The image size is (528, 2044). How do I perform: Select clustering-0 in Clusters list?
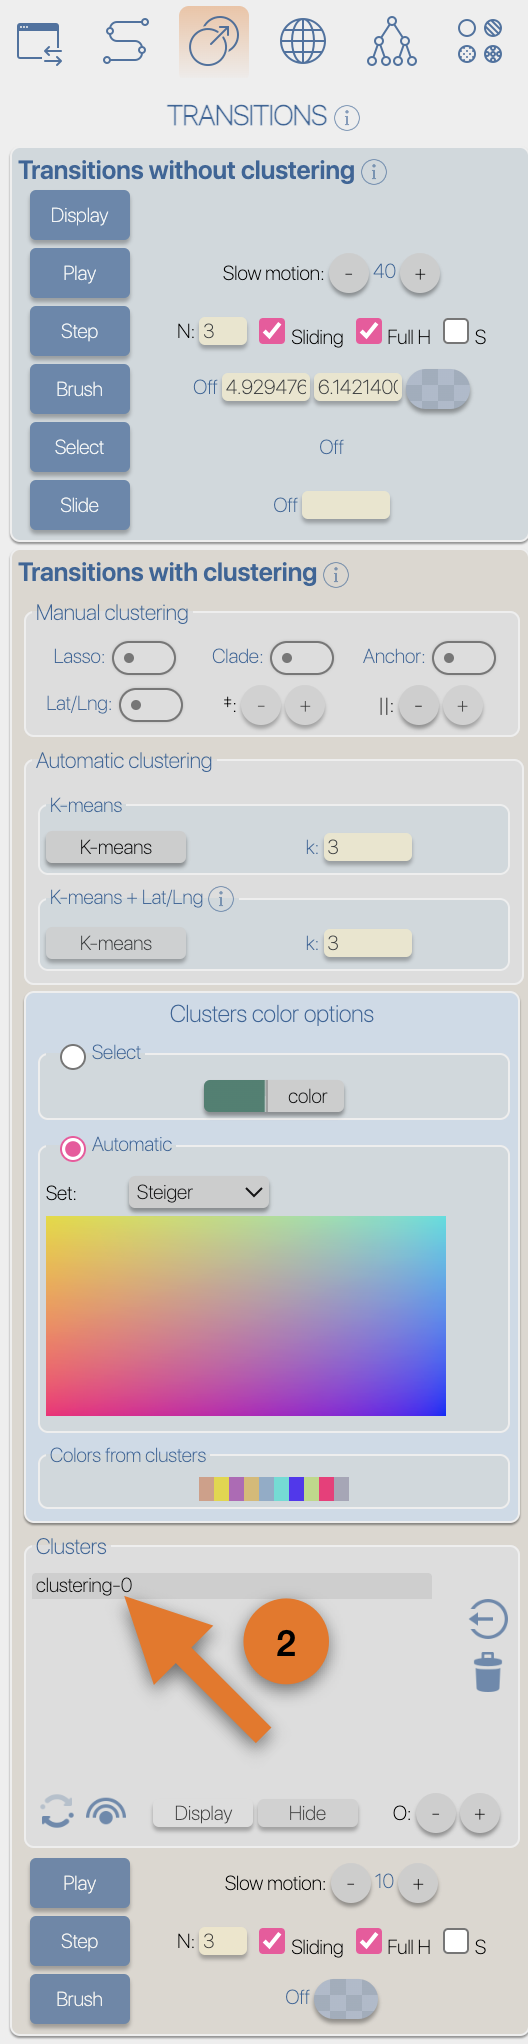[x=232, y=1585]
